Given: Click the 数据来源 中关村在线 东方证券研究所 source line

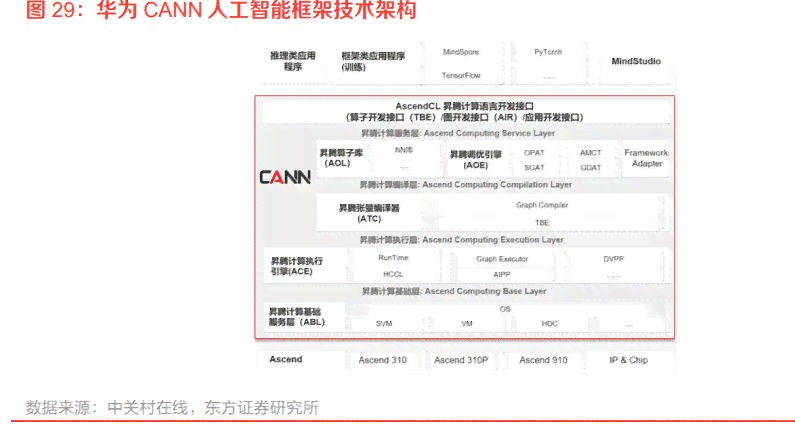Looking at the screenshot, I should tap(172, 408).
